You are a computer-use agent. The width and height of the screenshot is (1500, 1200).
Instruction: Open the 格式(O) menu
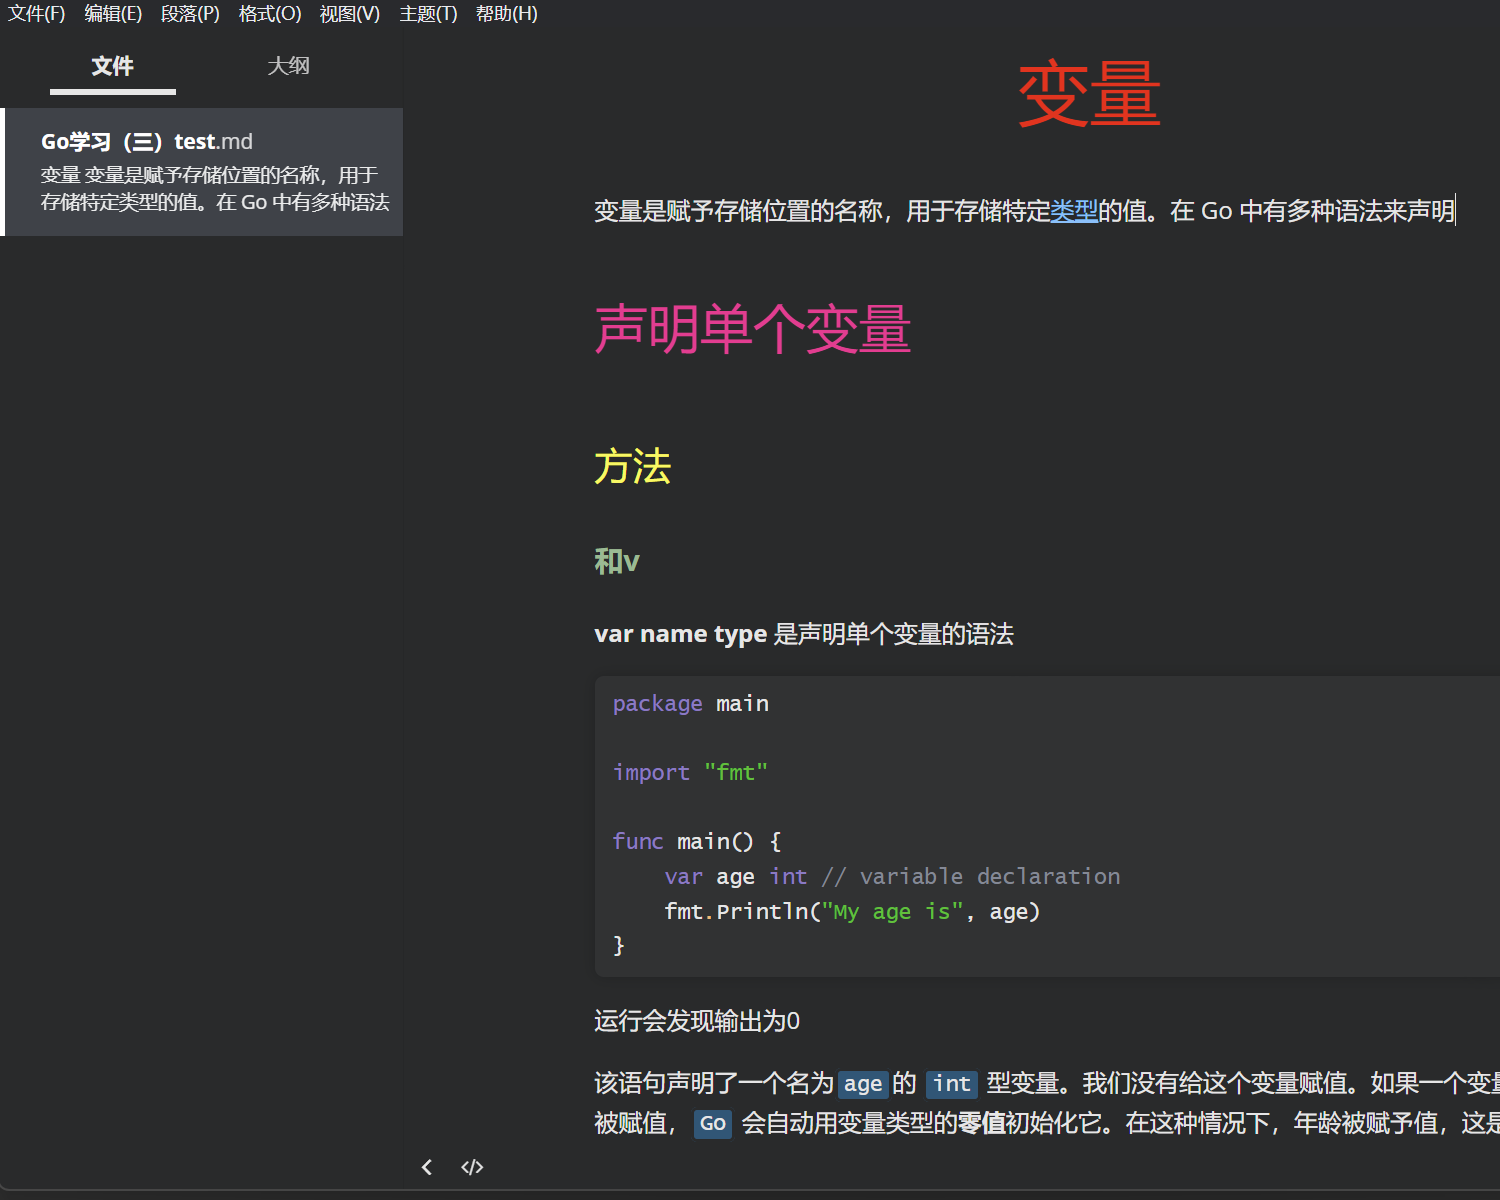tap(270, 14)
